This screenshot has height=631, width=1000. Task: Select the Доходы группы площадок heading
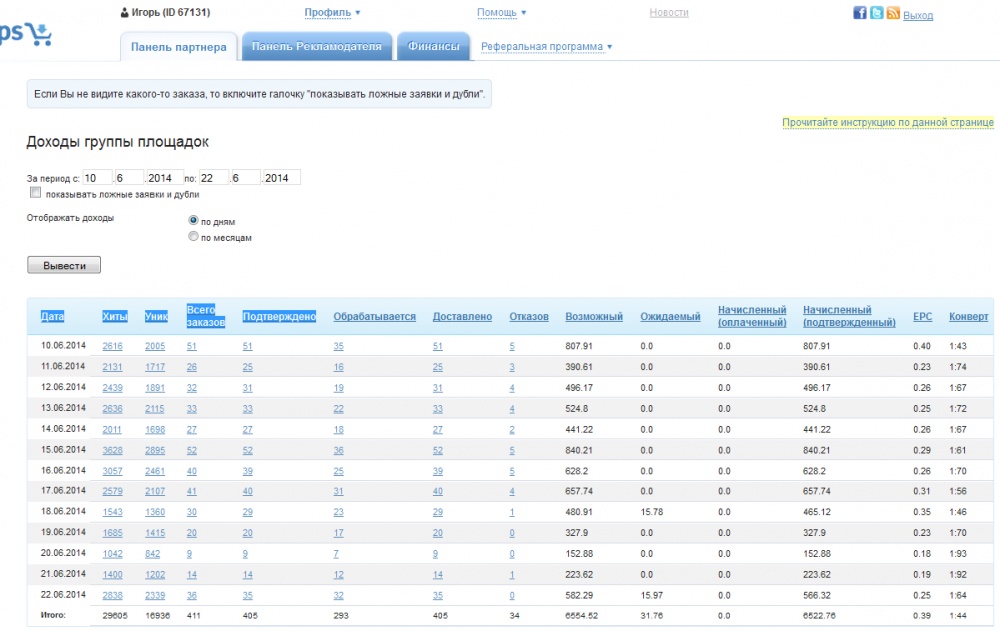pos(117,142)
